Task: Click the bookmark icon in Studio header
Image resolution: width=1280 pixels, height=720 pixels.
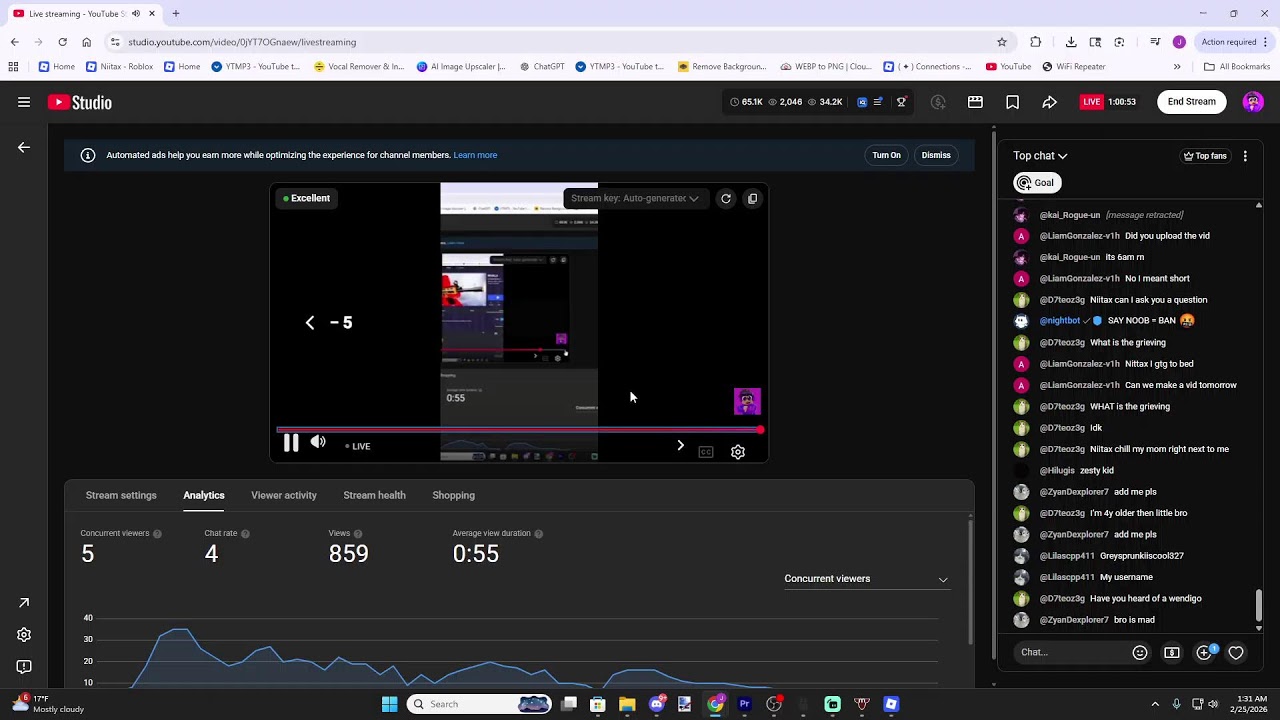Action: pos(1012,102)
